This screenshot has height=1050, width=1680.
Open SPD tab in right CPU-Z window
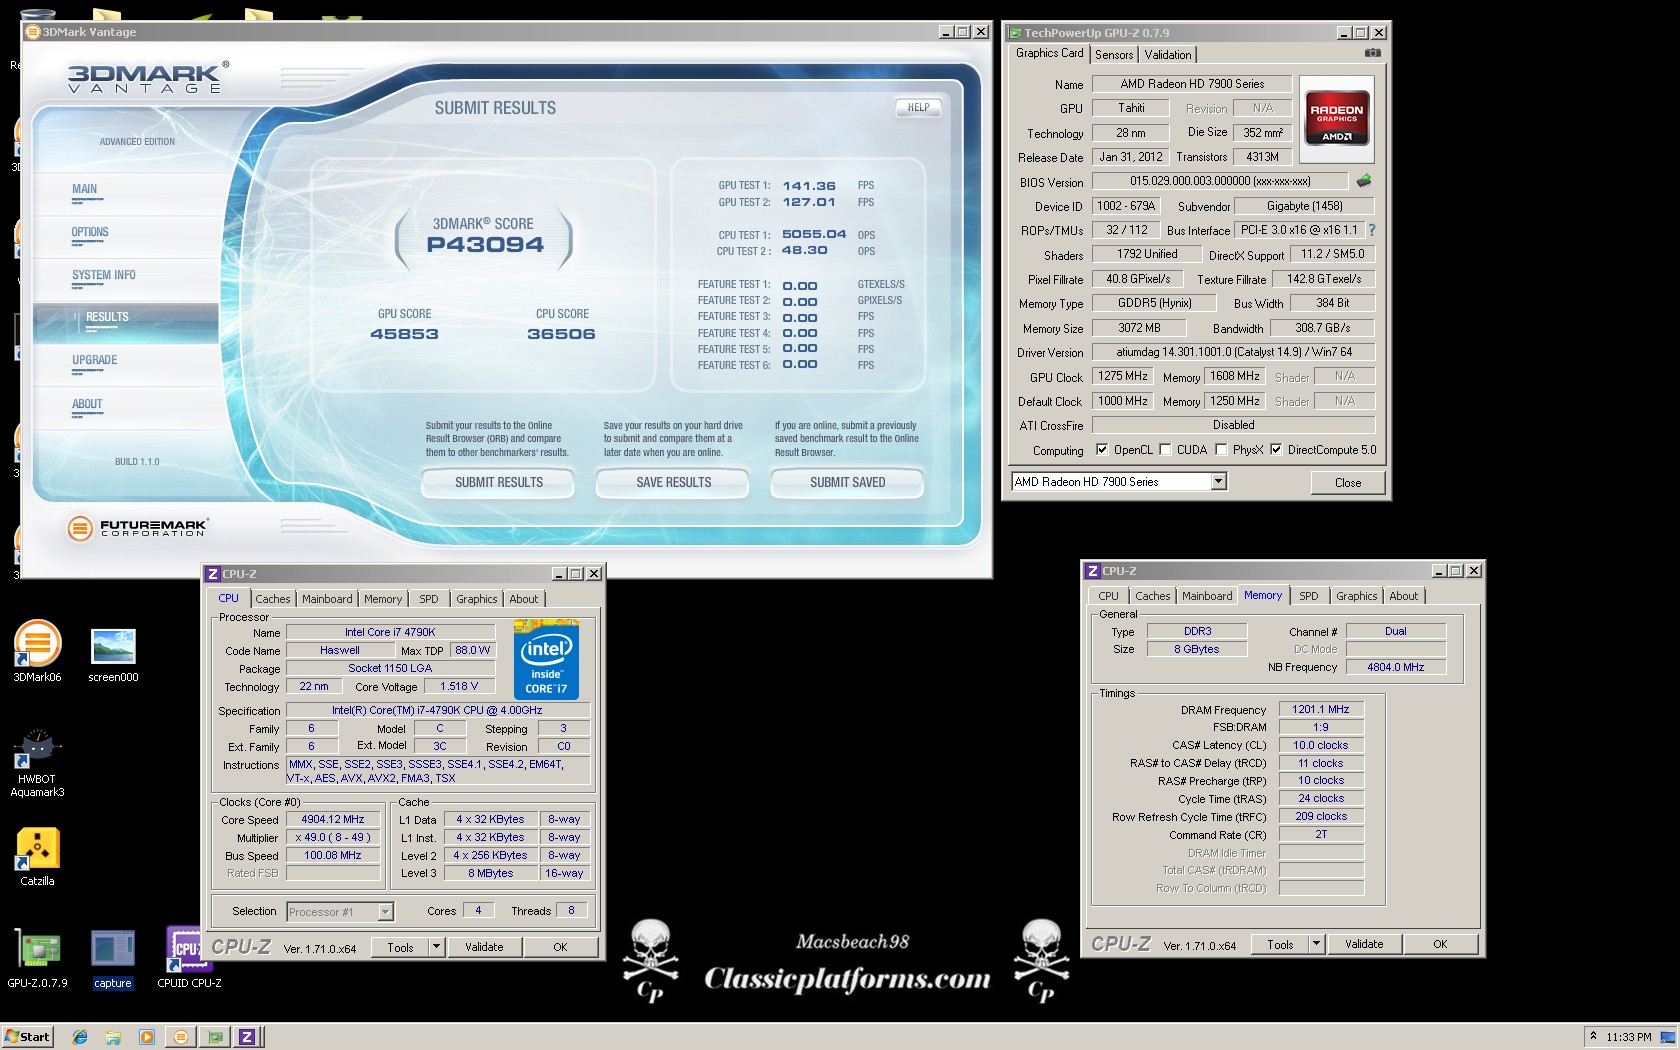point(1308,596)
